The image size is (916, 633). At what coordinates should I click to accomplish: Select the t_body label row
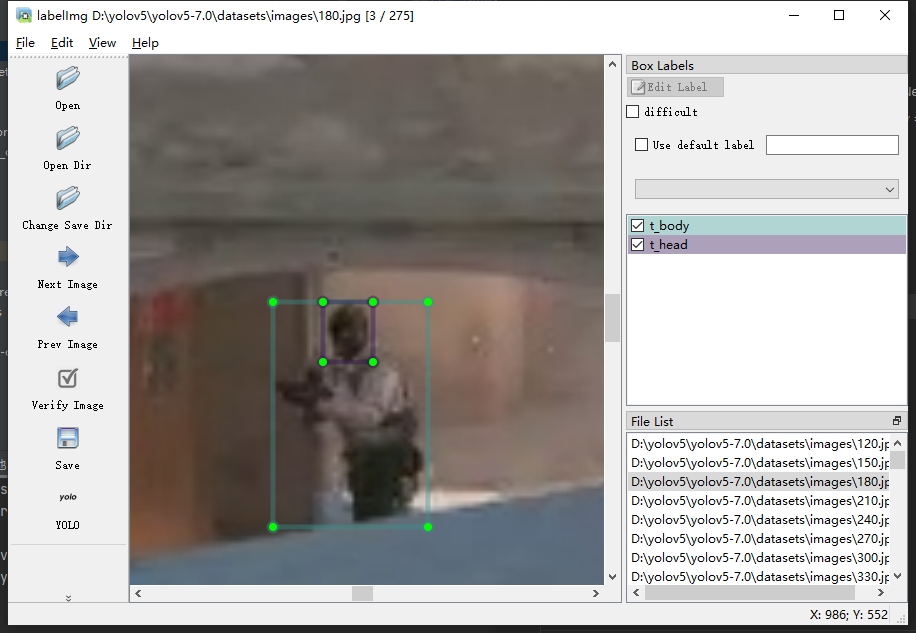coord(766,225)
